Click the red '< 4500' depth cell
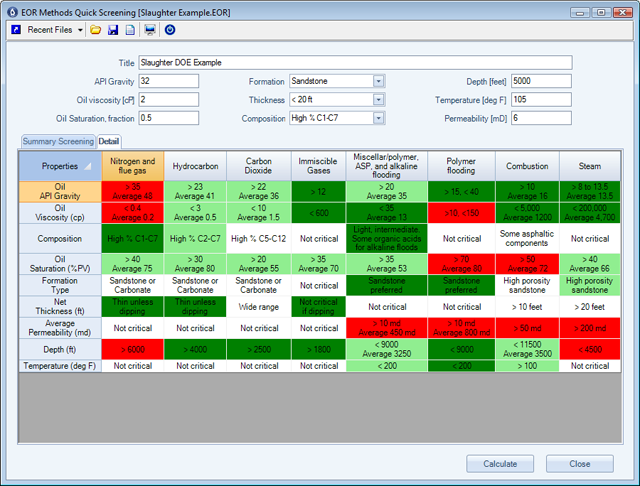 click(x=590, y=349)
